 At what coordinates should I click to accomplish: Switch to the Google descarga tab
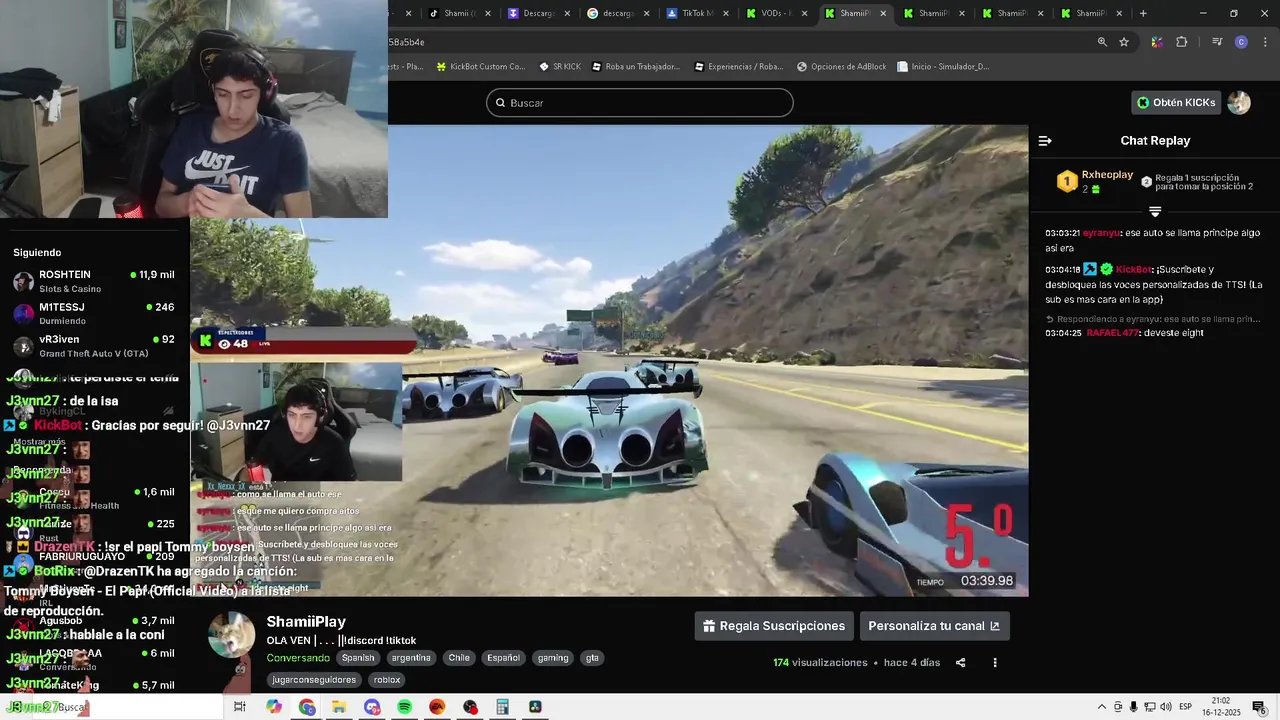[x=619, y=13]
